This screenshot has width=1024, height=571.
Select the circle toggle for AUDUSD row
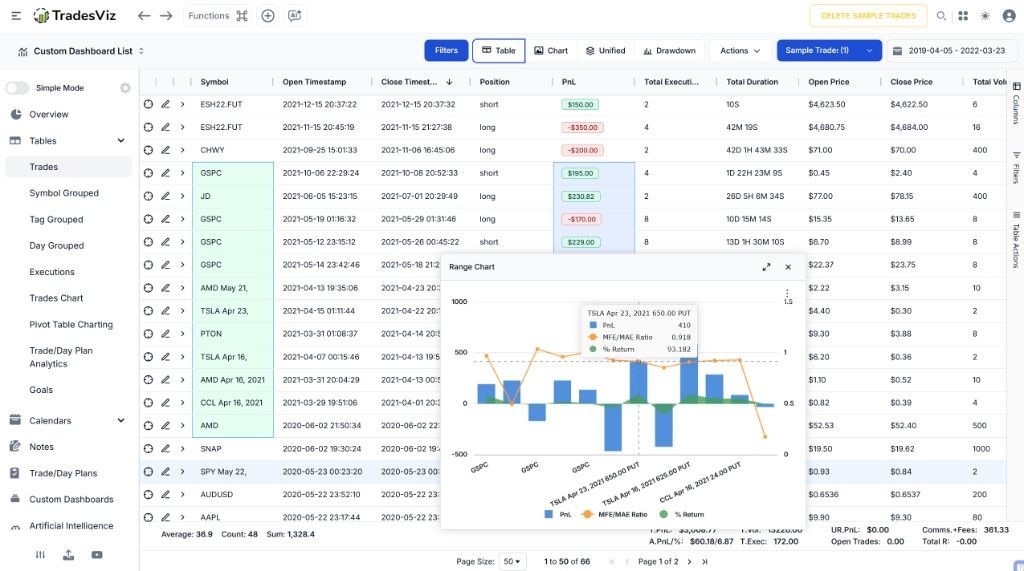tap(148, 494)
